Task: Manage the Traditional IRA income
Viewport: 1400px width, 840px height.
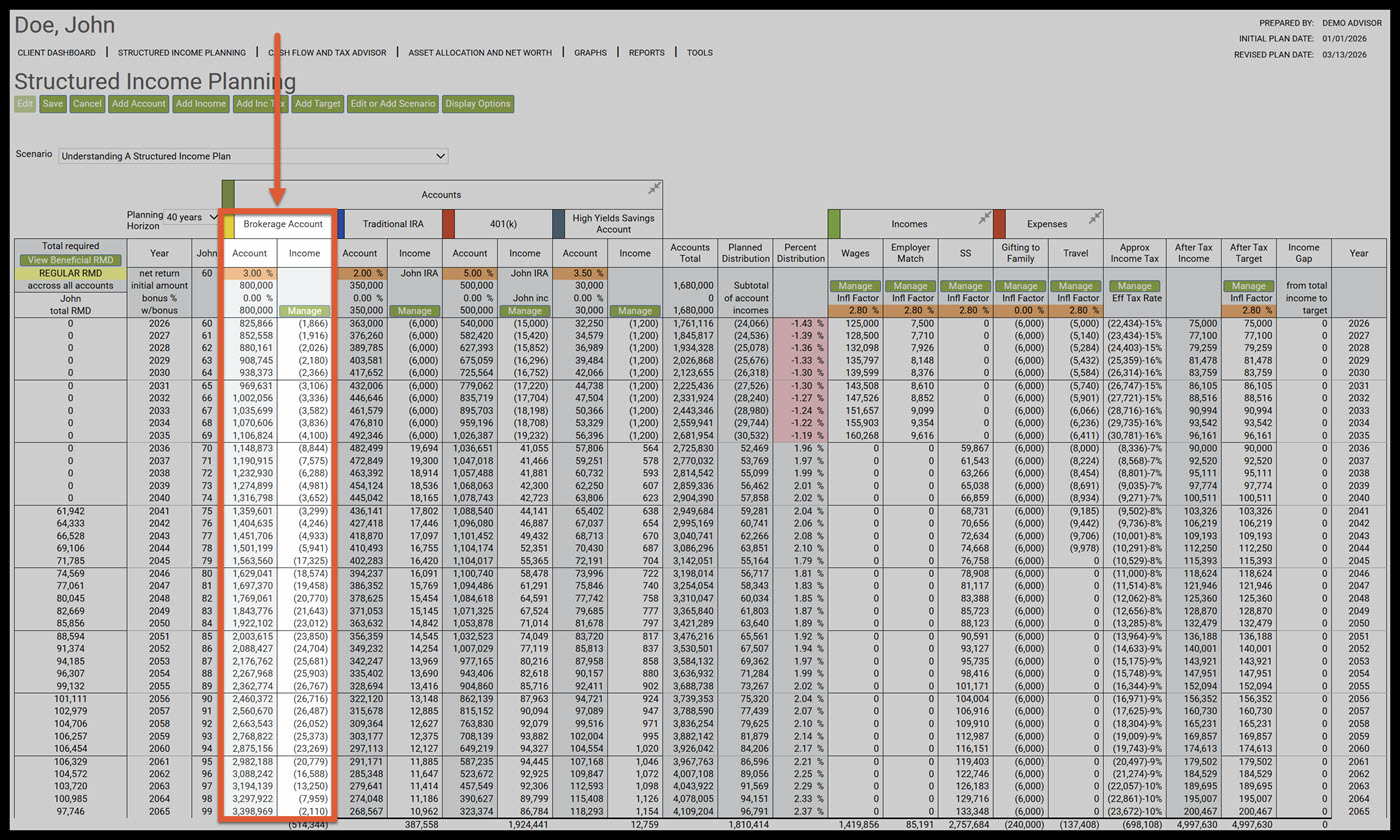Action: 414,311
